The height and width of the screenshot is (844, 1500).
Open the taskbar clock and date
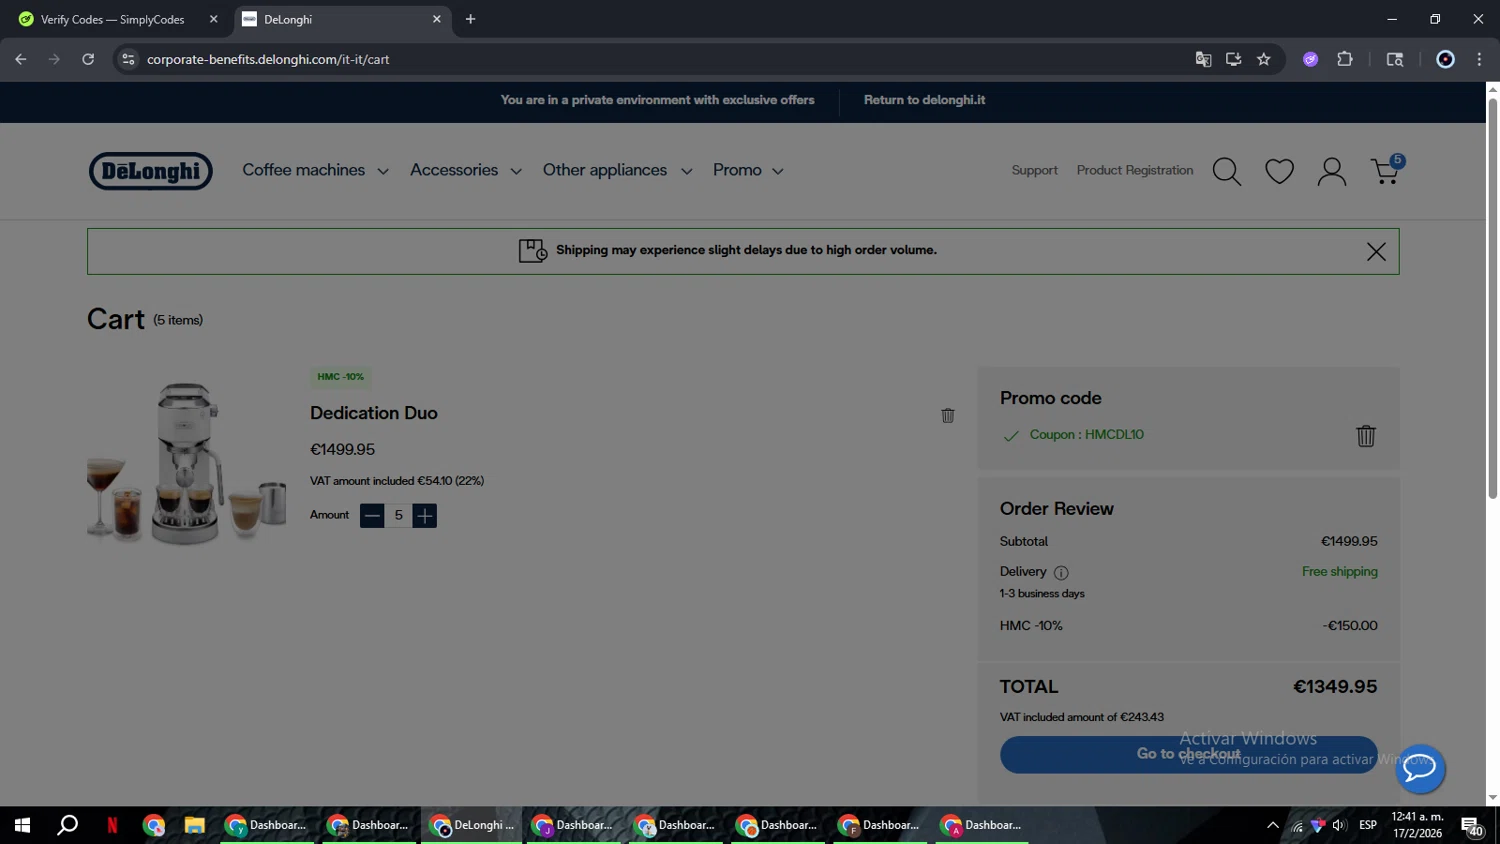point(1417,825)
